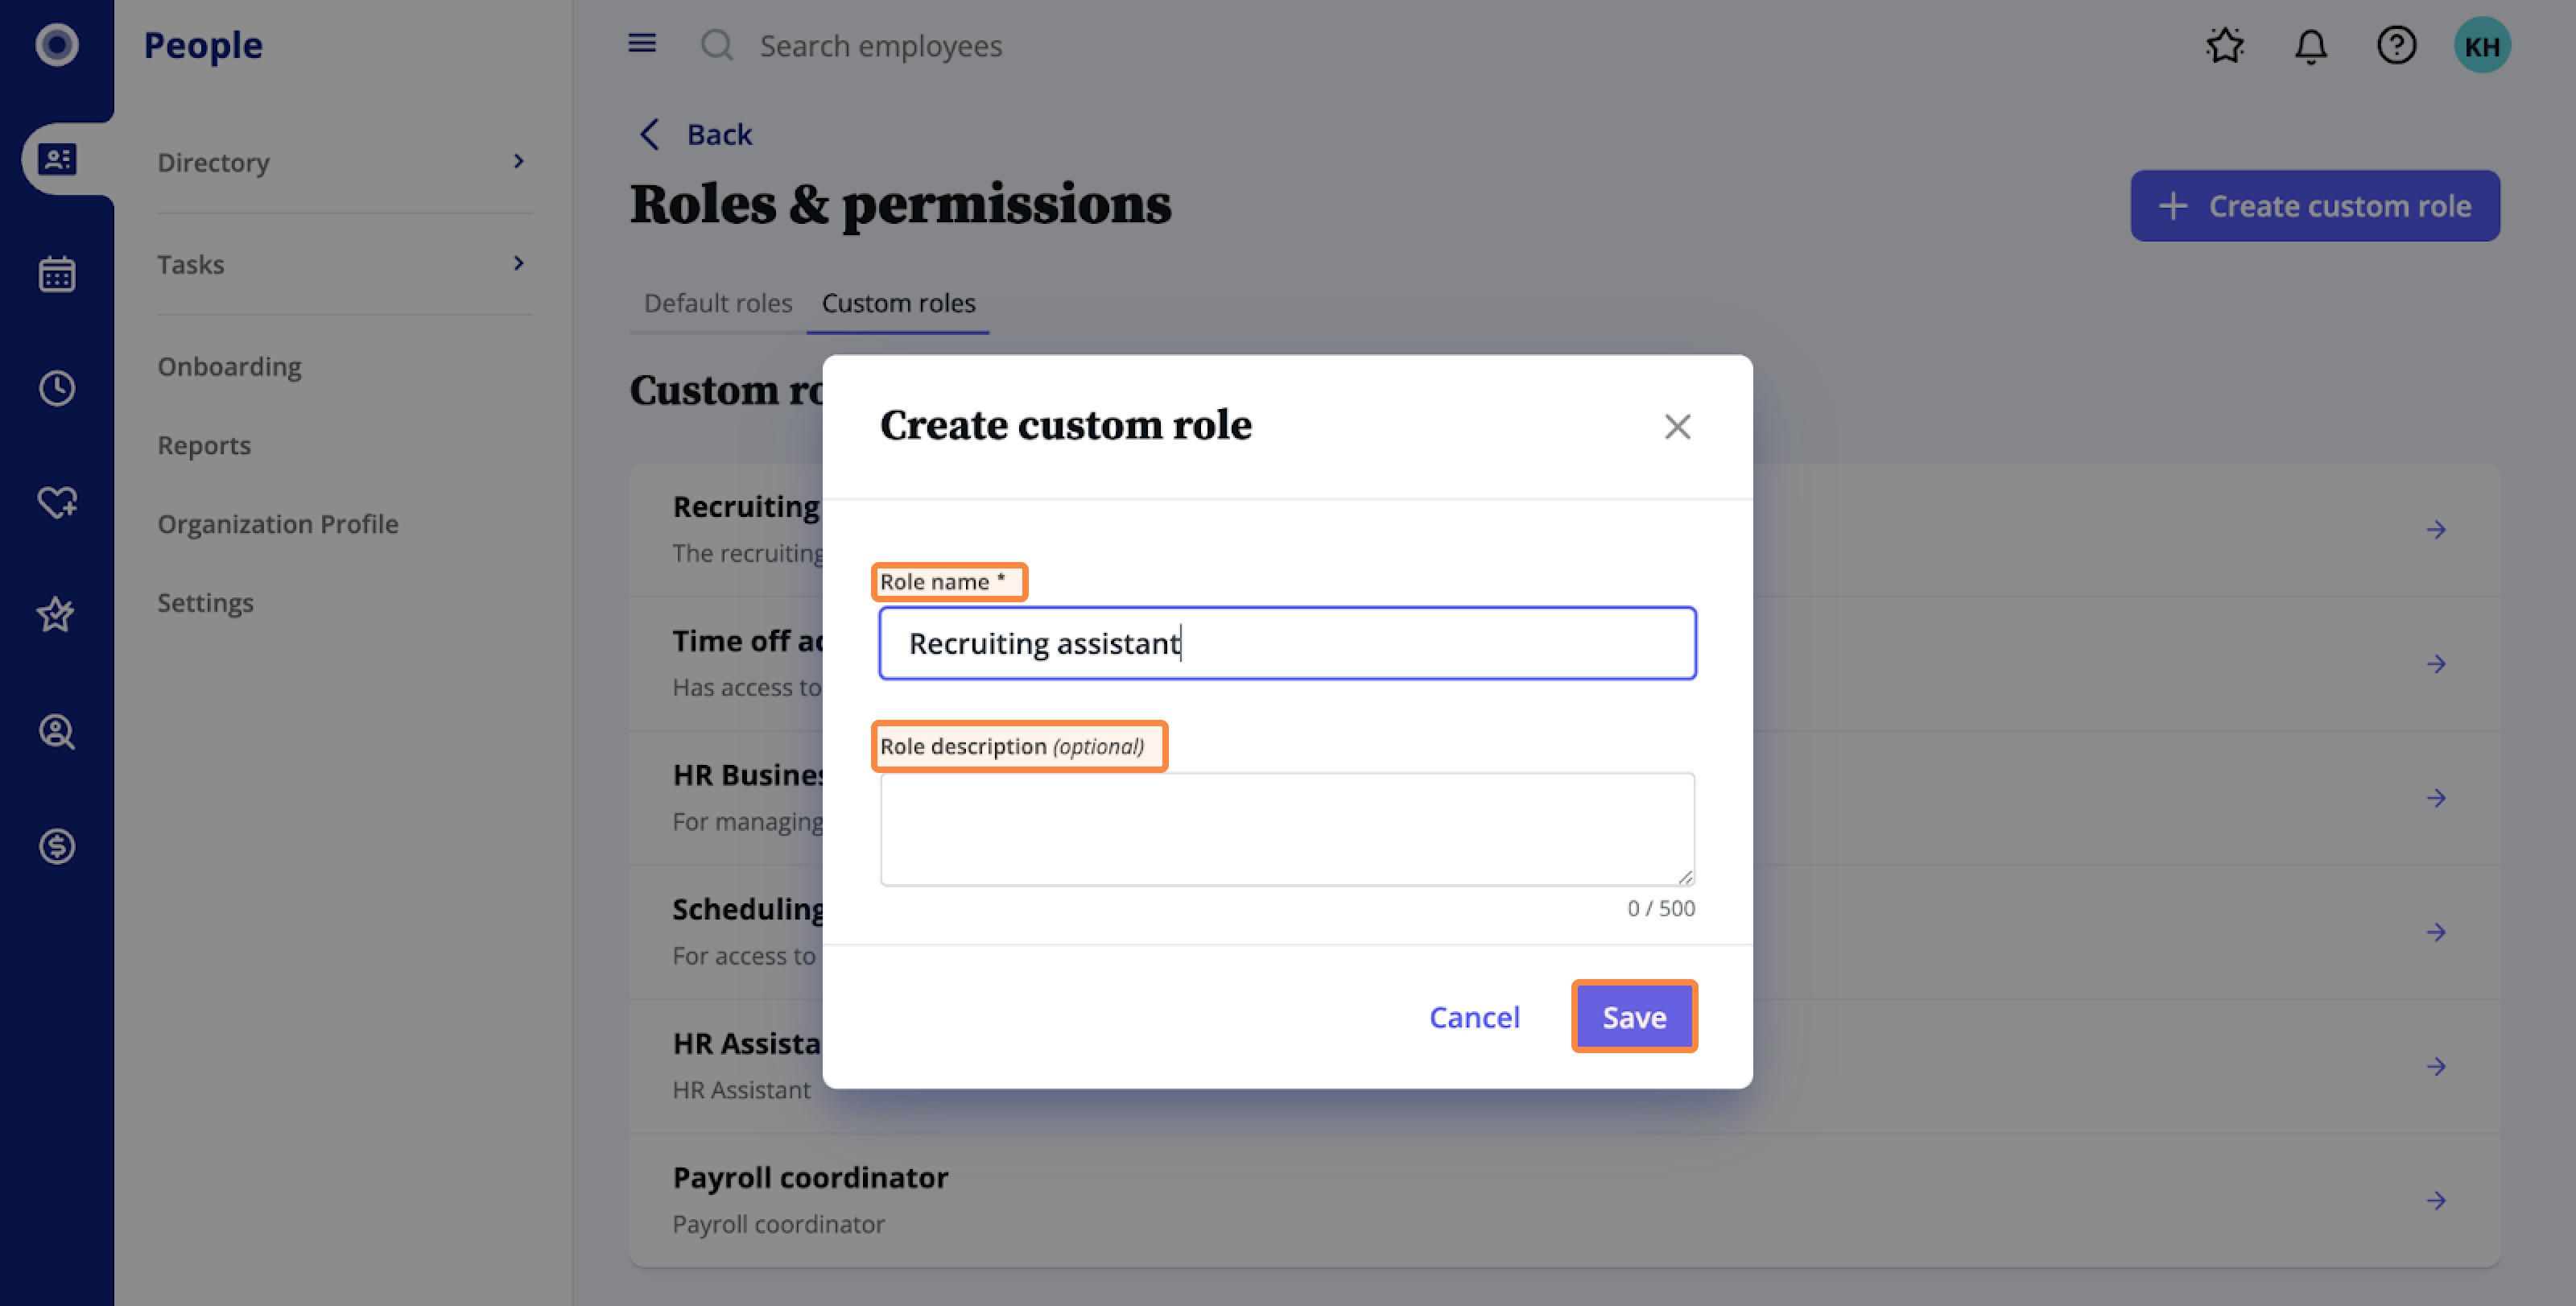The height and width of the screenshot is (1306, 2576).
Task: Cancel the create custom role dialog
Action: click(x=1474, y=1017)
